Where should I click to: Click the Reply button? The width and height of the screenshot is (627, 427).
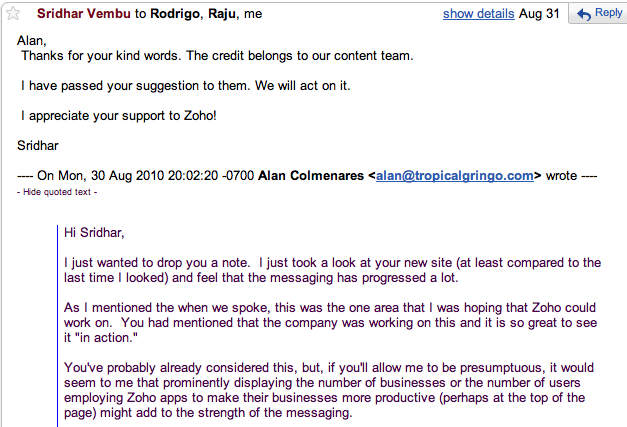[x=598, y=13]
